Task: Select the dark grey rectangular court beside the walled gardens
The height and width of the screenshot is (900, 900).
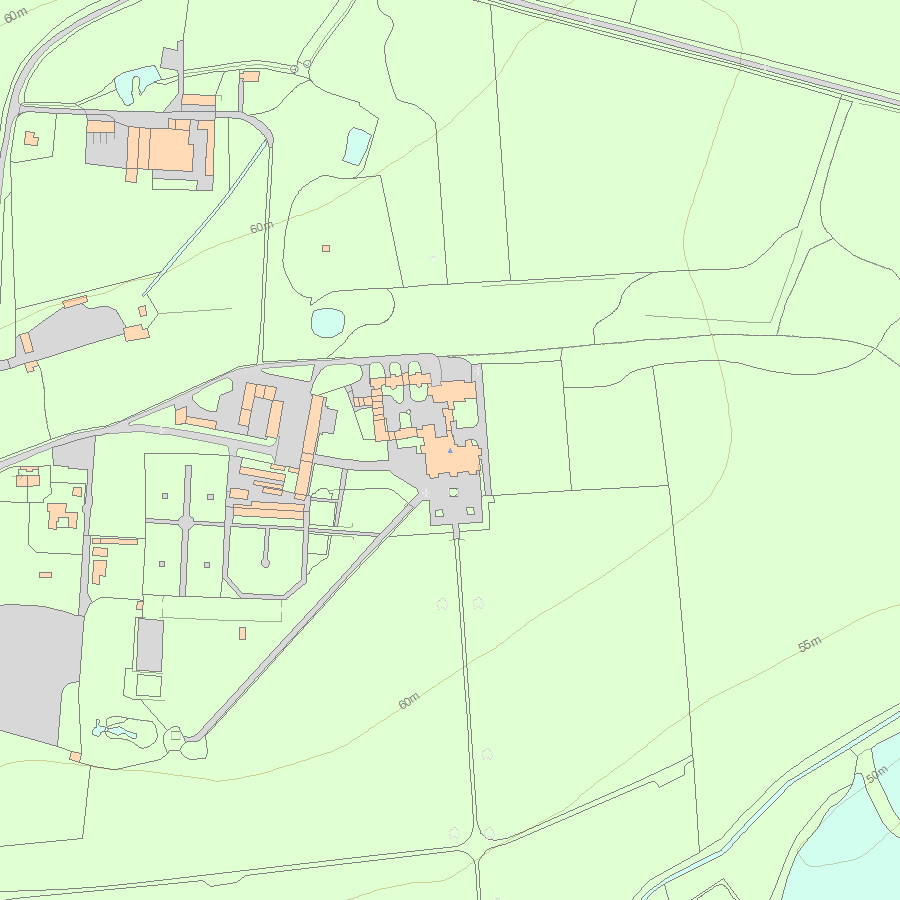Action: [x=150, y=645]
